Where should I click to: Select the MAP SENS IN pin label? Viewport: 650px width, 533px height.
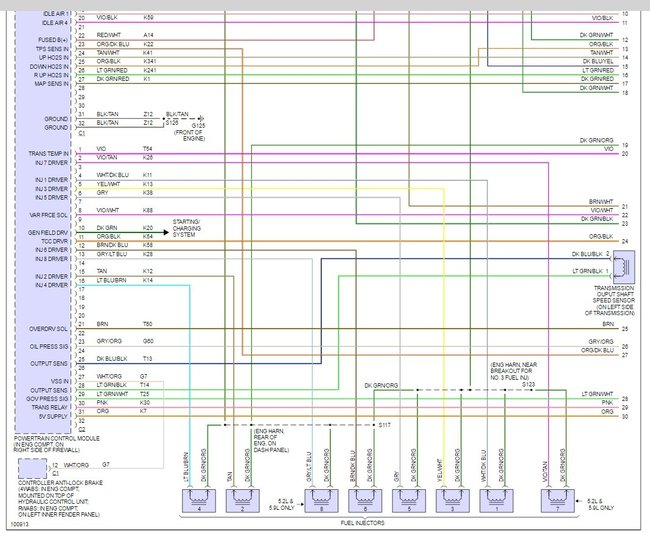[x=51, y=84]
